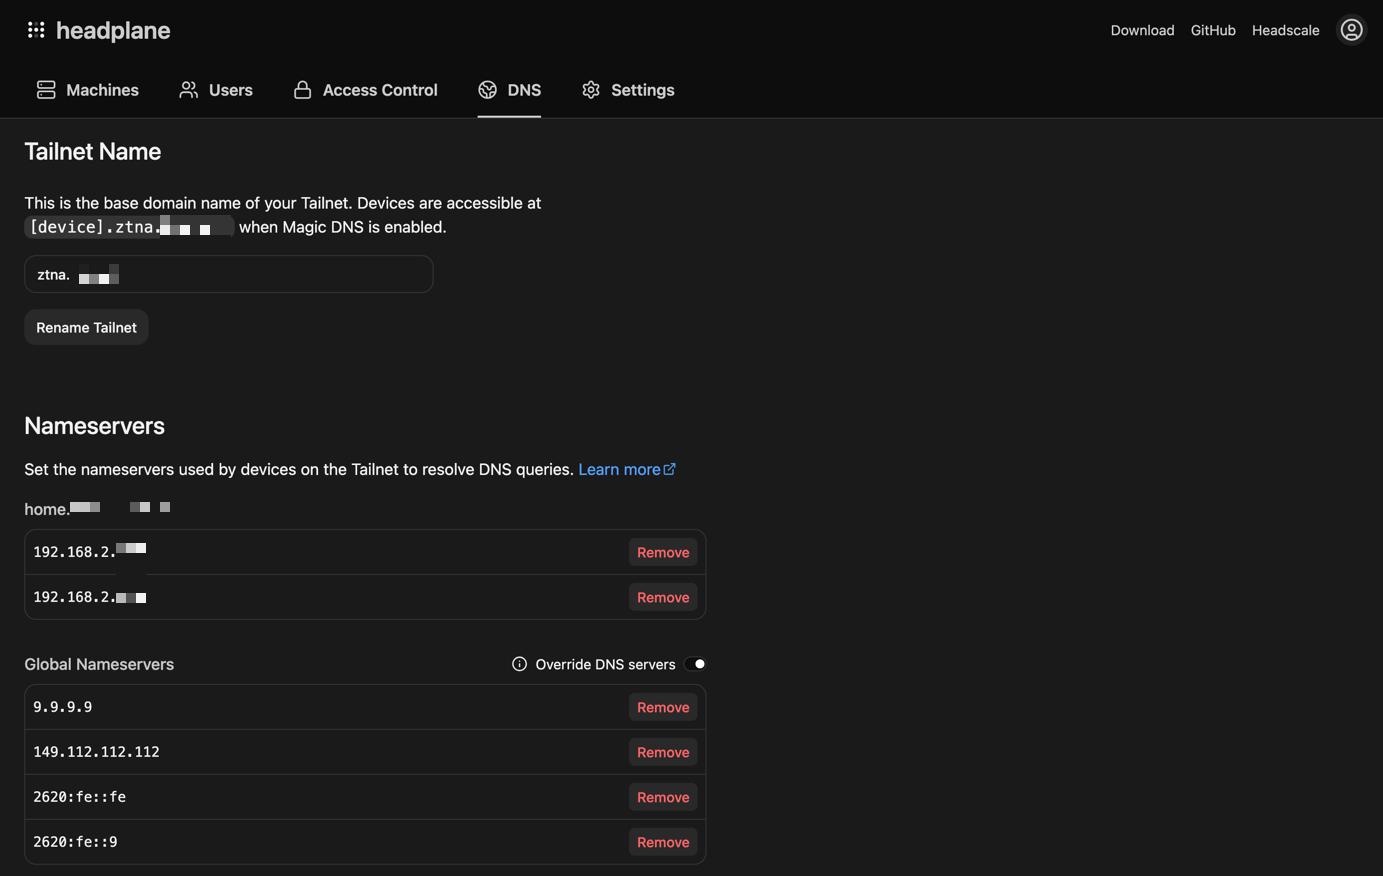This screenshot has height=876, width=1383.
Task: Click the Users people icon
Action: tap(188, 90)
